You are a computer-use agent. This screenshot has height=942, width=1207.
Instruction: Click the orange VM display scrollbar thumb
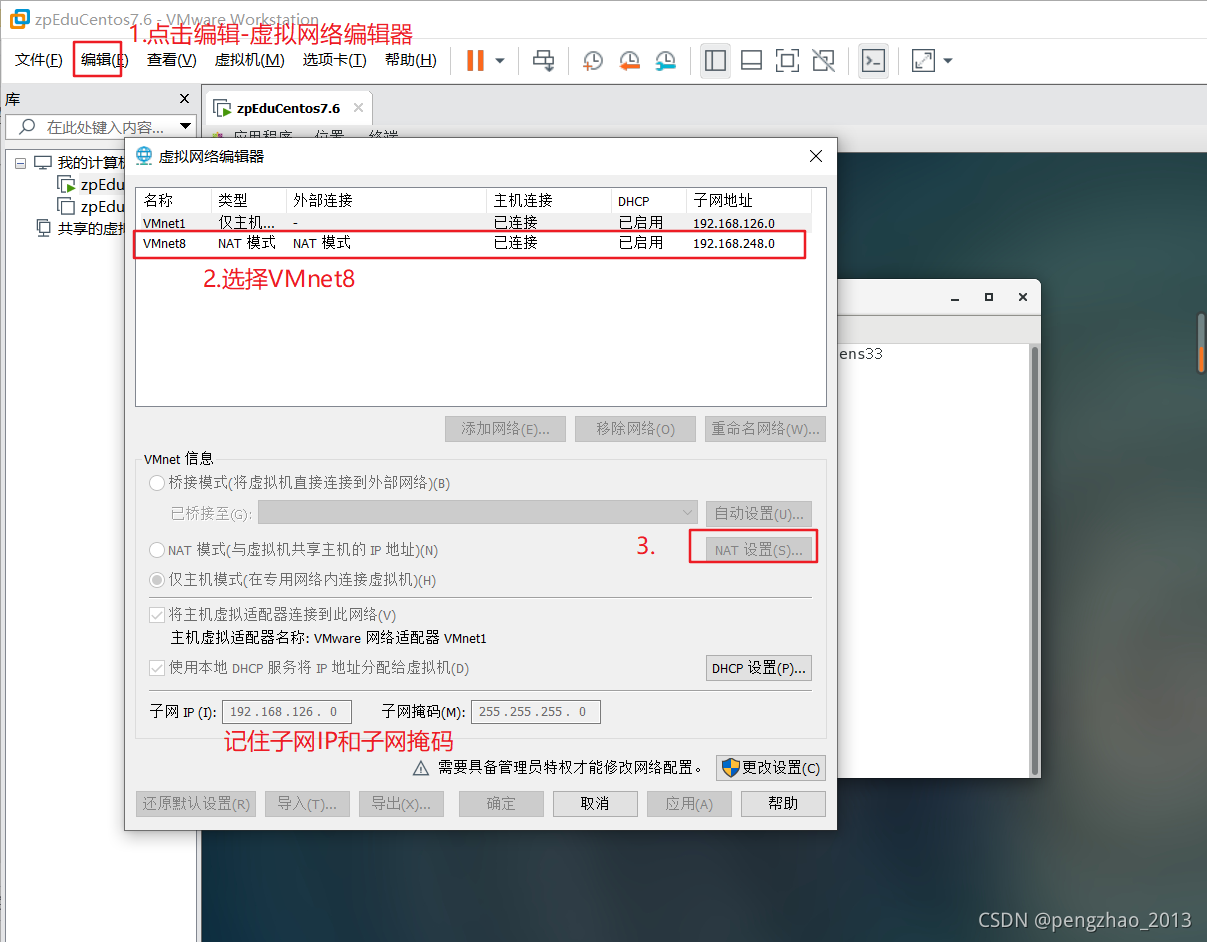click(1202, 342)
